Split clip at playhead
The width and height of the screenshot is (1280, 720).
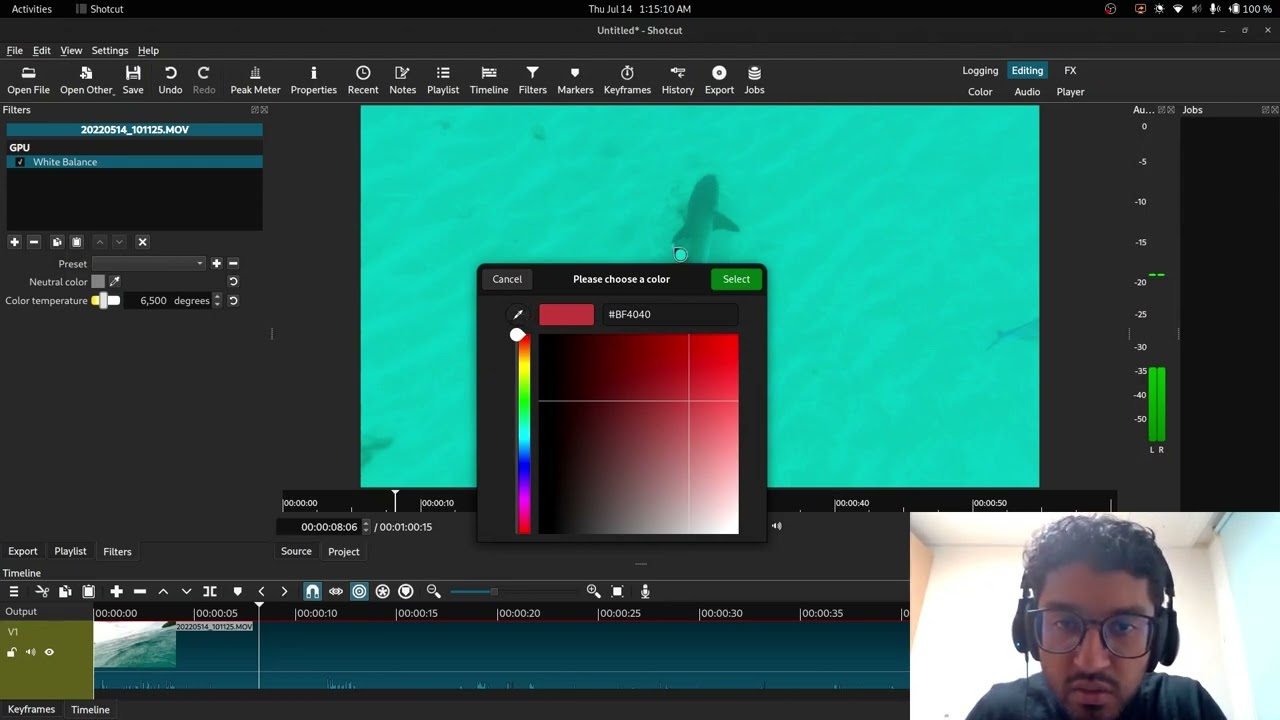point(210,592)
